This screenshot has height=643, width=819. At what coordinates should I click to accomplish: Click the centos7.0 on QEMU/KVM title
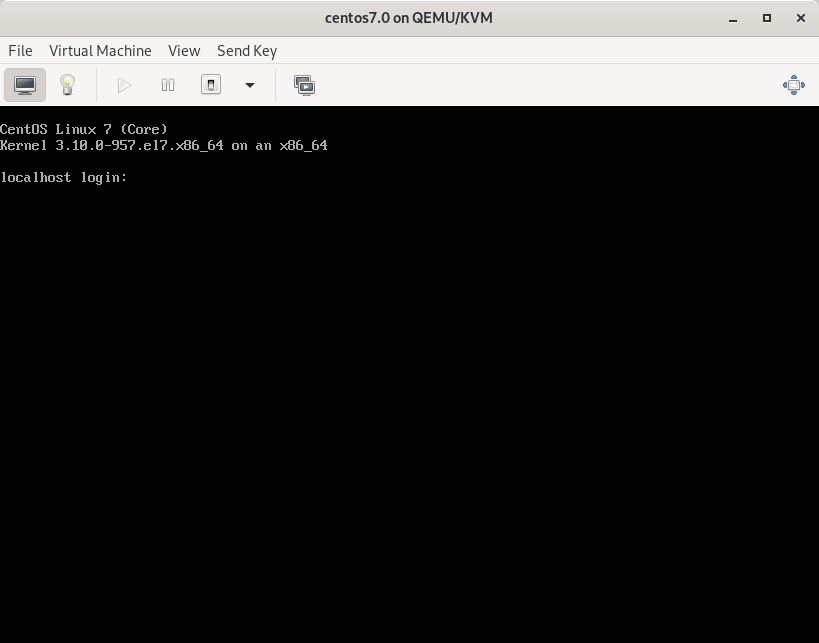(x=409, y=18)
